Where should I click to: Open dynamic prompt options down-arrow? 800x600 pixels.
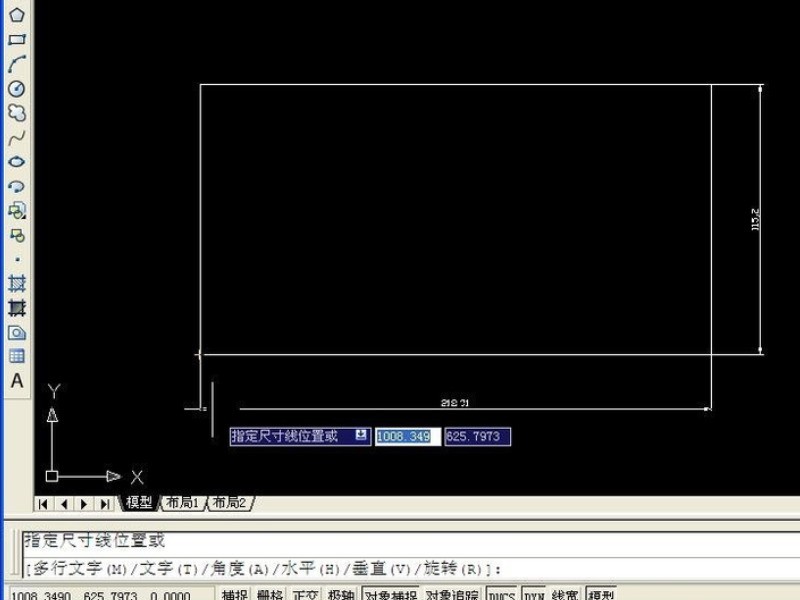[361, 435]
